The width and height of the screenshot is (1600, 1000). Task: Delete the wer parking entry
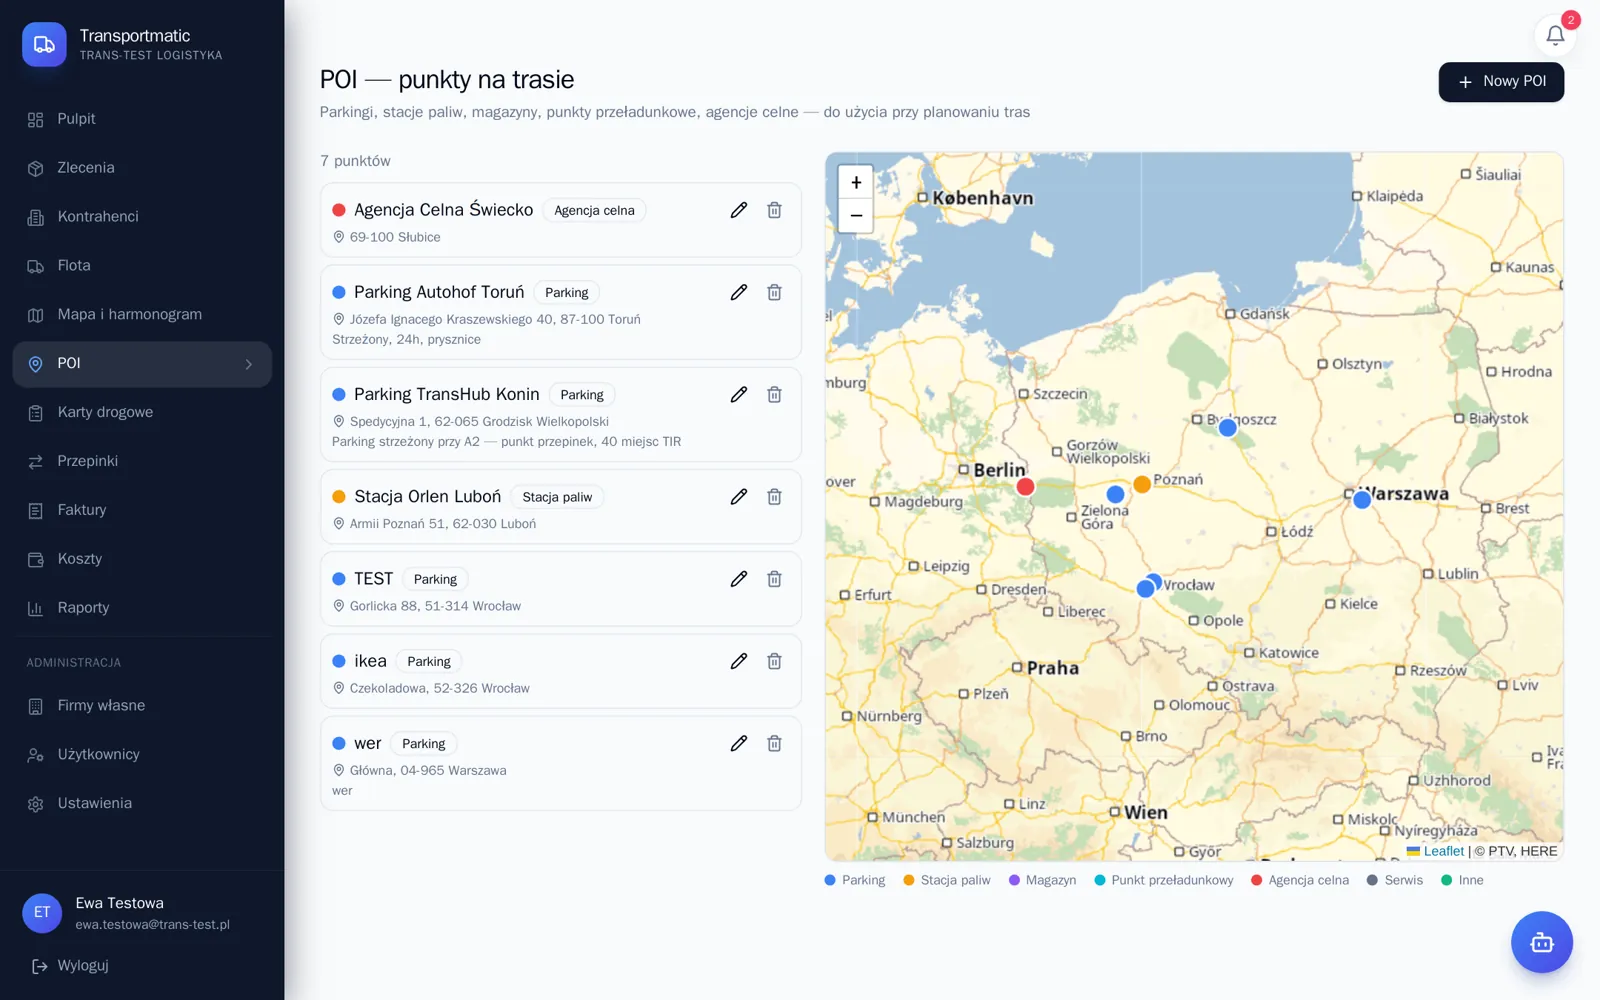tap(774, 743)
